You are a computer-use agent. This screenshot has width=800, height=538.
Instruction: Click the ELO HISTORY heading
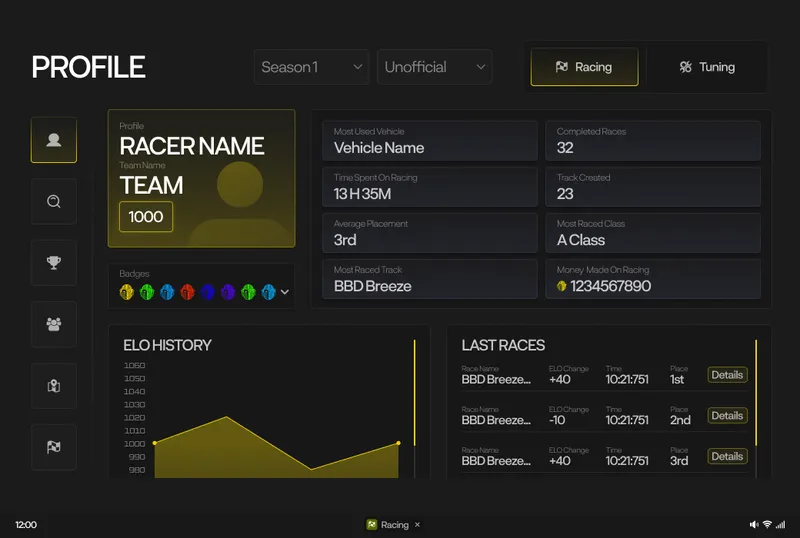click(167, 346)
